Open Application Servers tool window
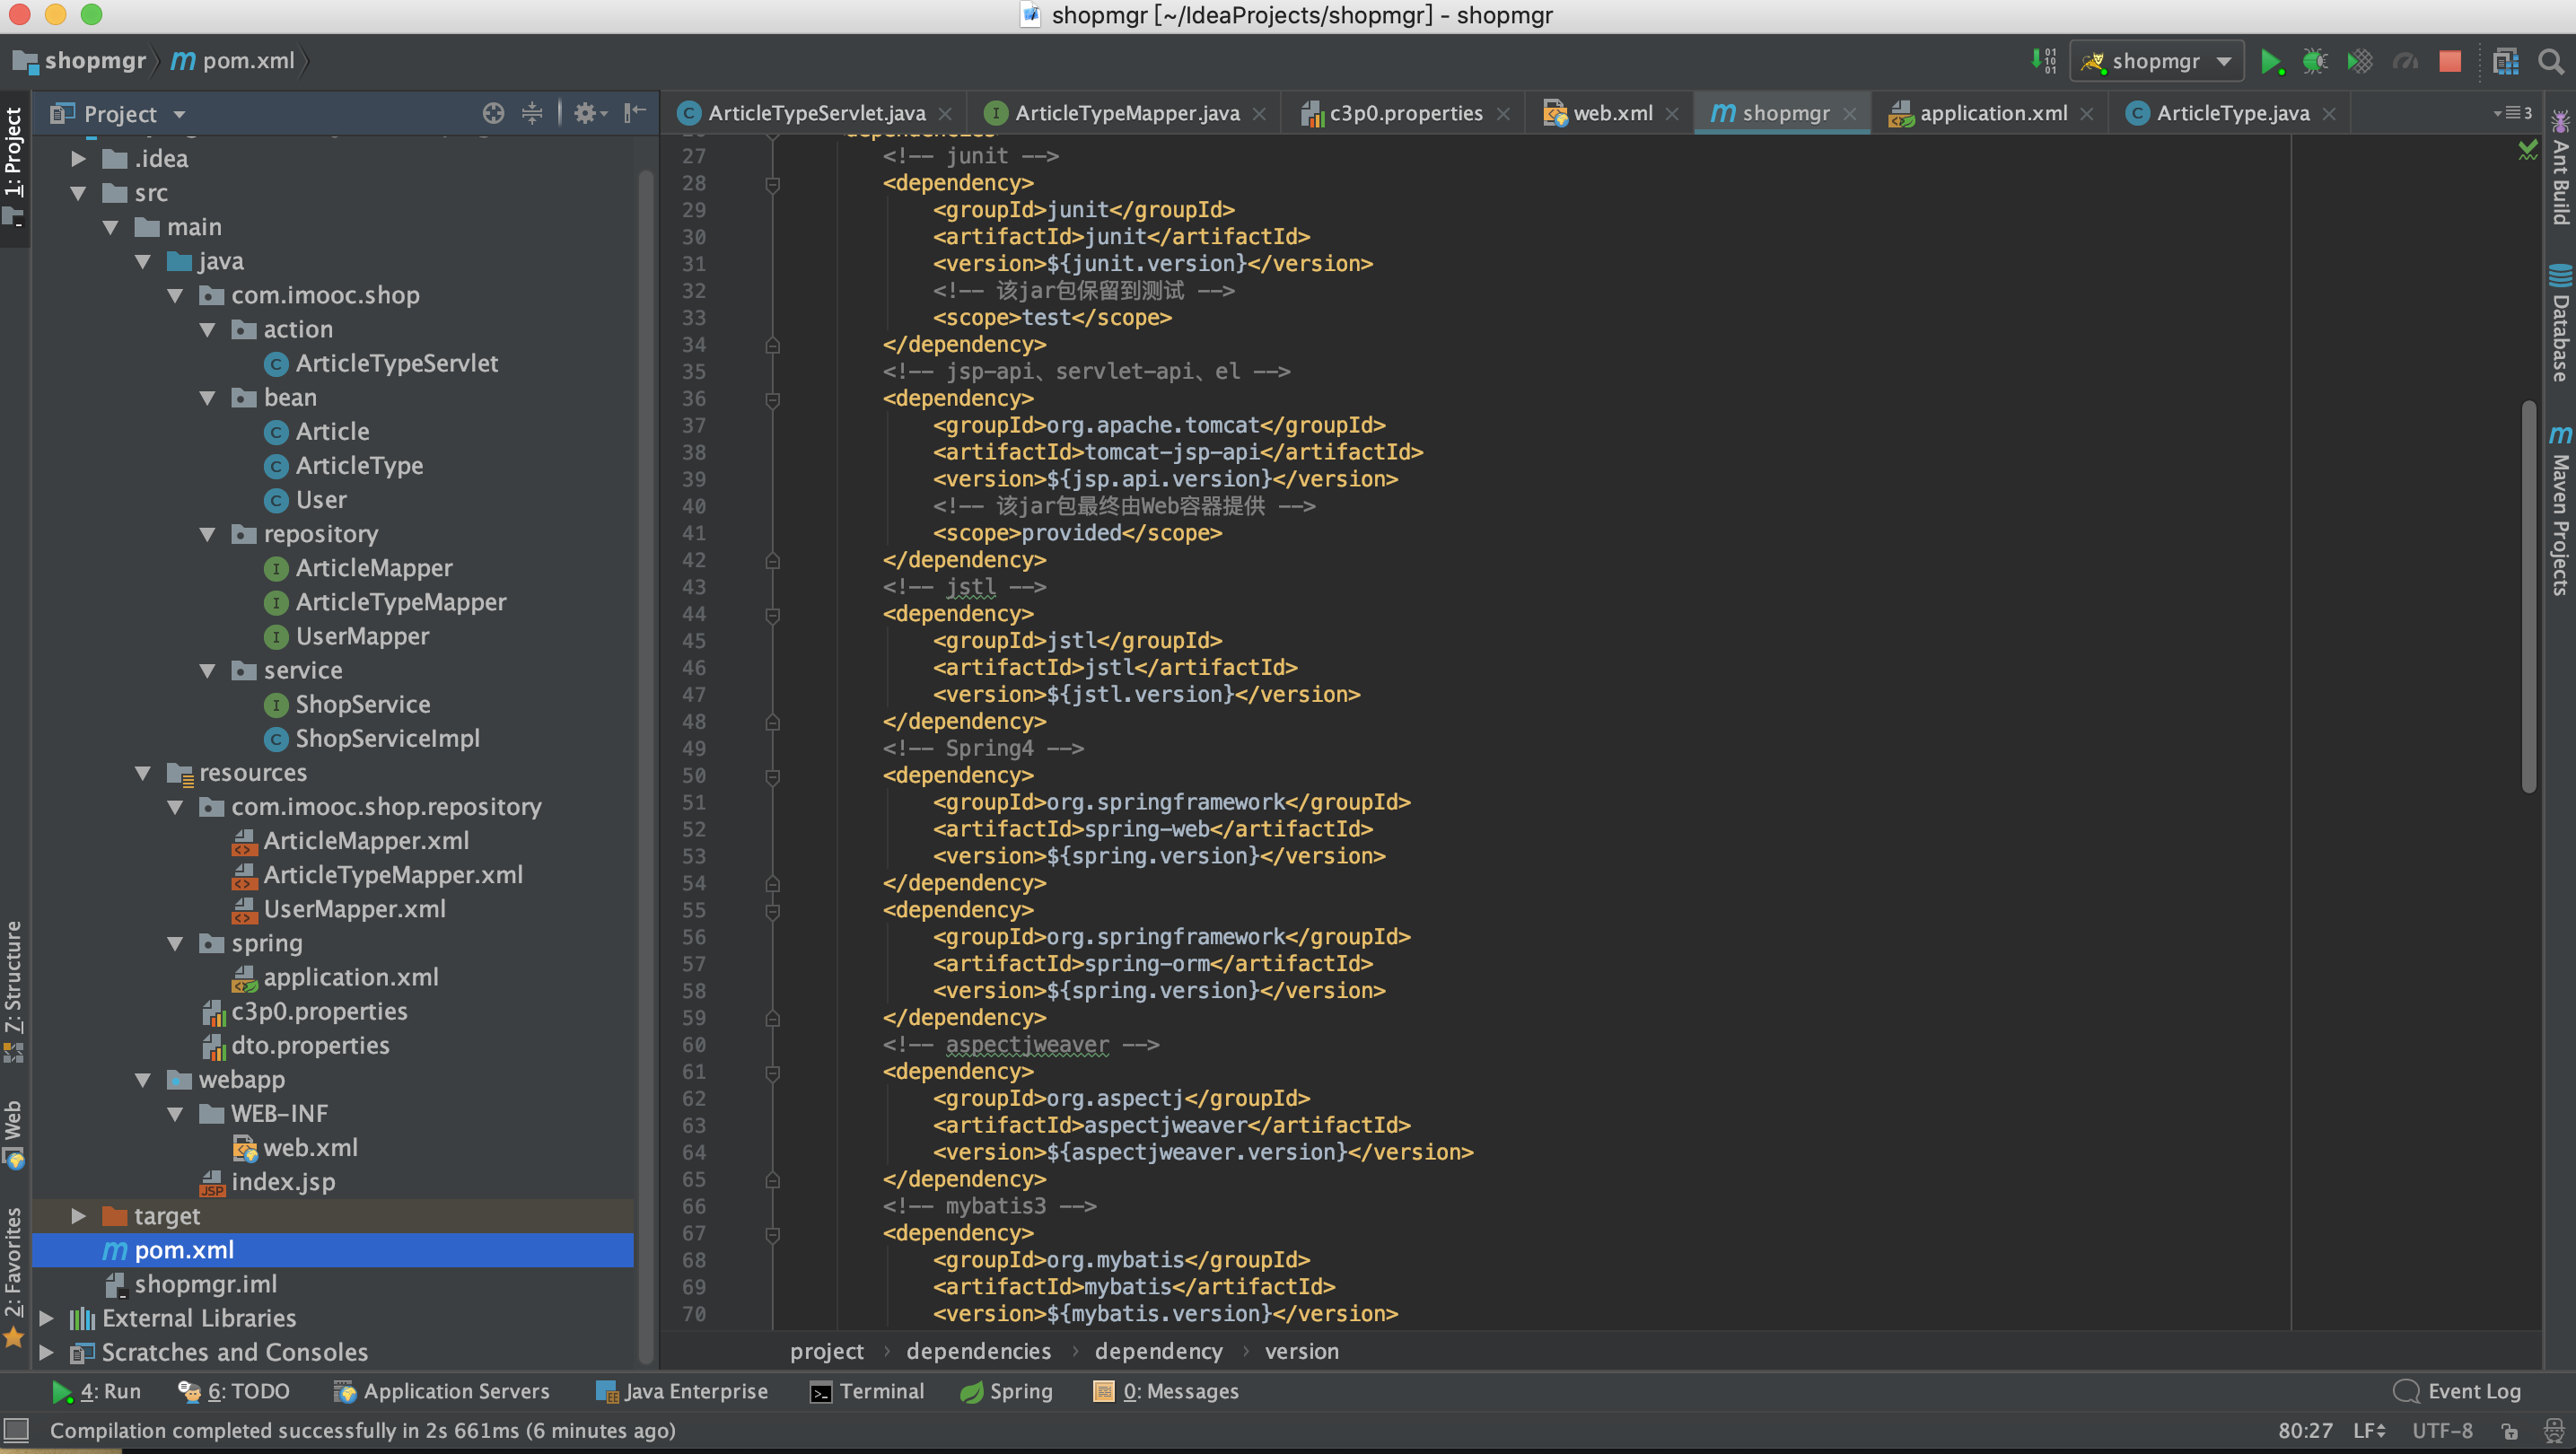 pos(441,1391)
